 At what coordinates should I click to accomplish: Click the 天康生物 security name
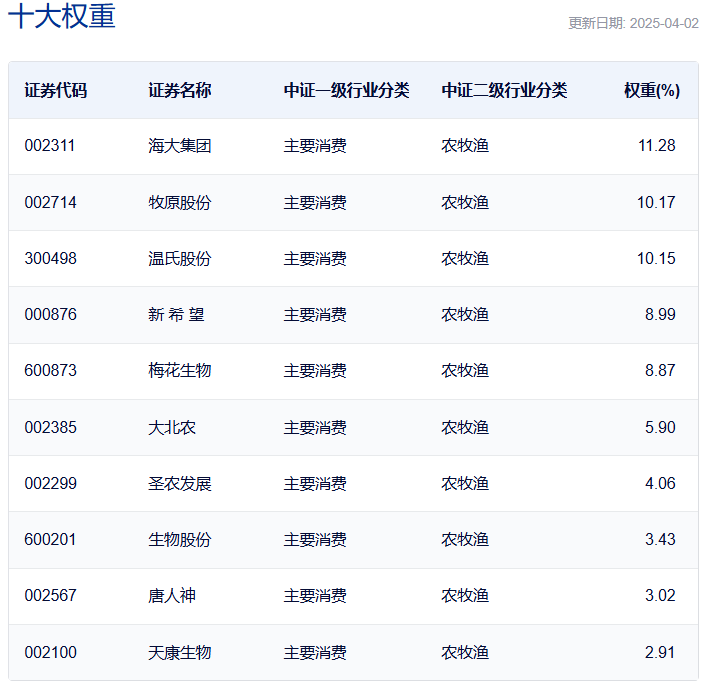(x=180, y=653)
